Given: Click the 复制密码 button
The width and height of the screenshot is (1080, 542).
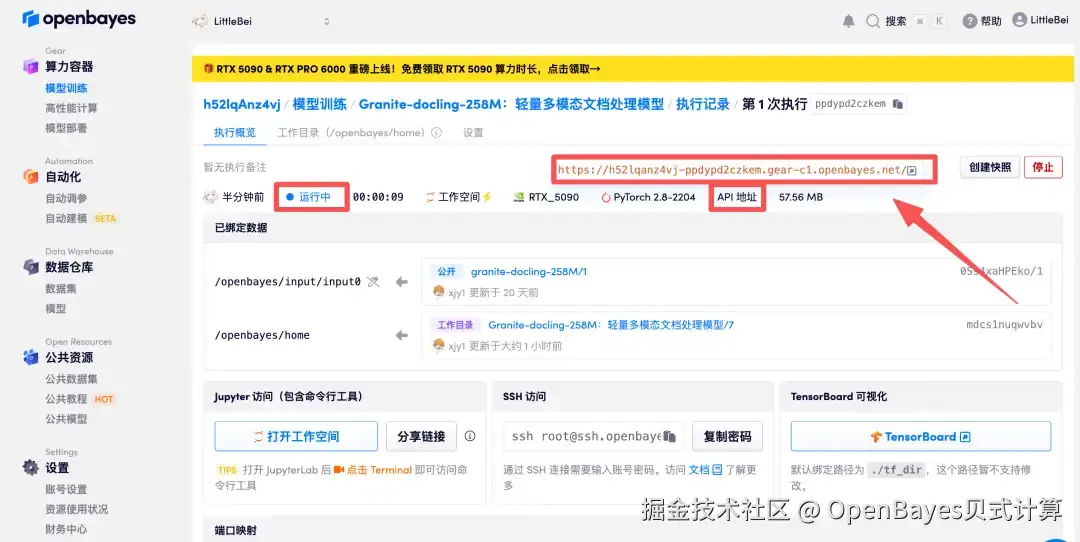Looking at the screenshot, I should coord(727,436).
